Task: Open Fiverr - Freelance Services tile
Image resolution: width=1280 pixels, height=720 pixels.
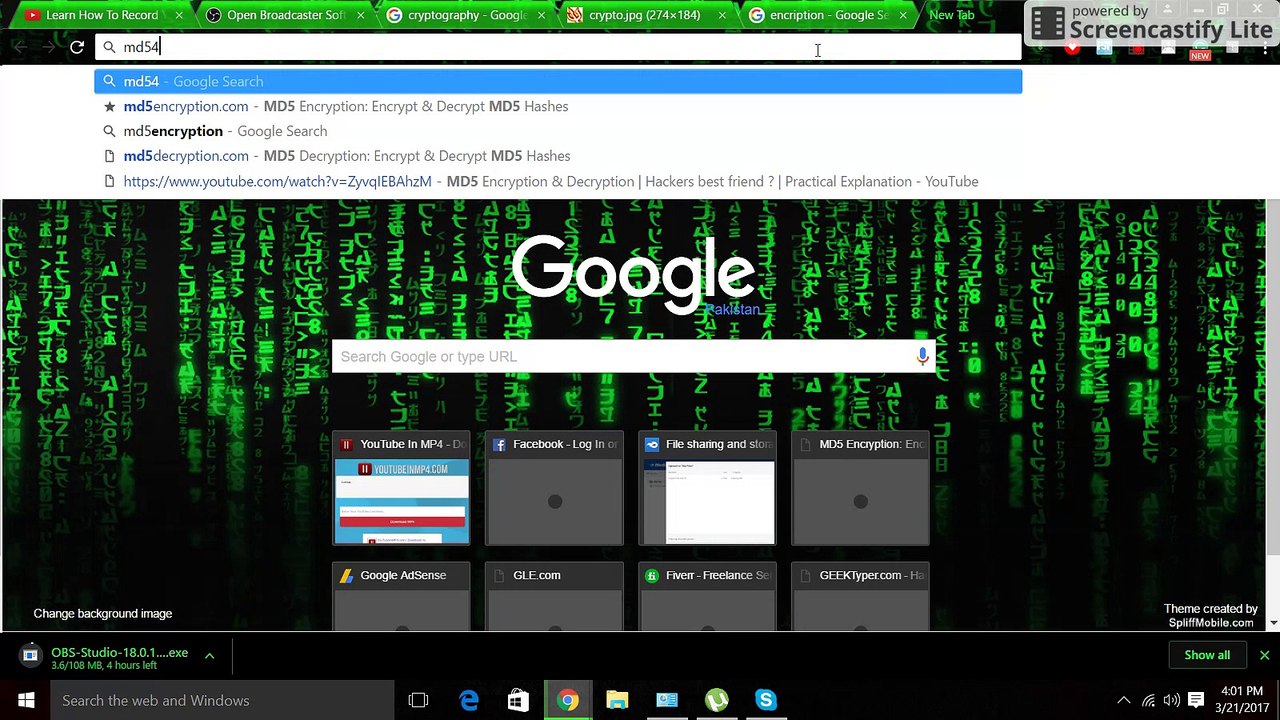Action: [x=707, y=597]
